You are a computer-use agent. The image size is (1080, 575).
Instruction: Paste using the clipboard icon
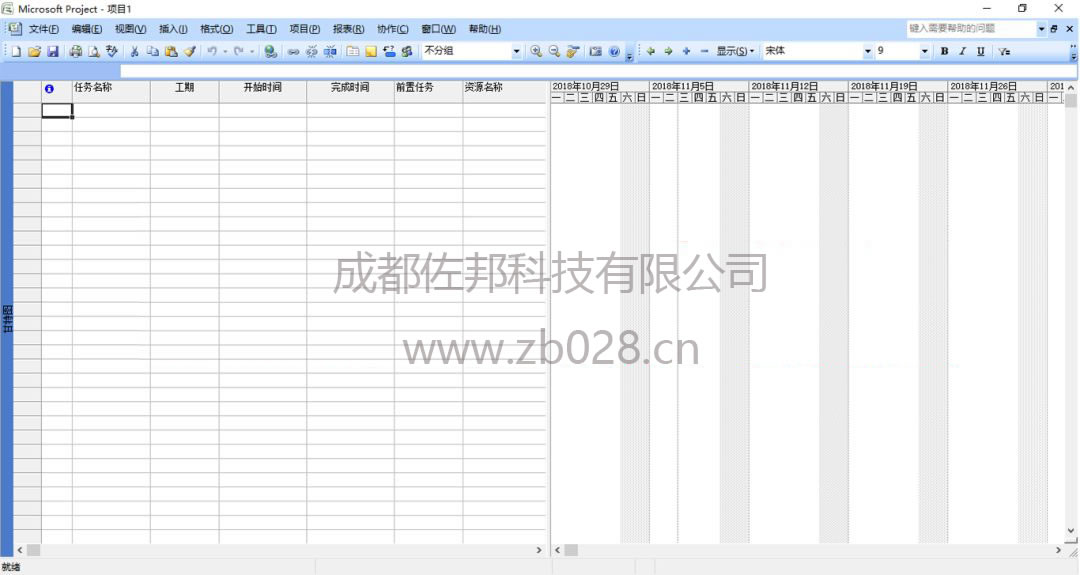[171, 52]
